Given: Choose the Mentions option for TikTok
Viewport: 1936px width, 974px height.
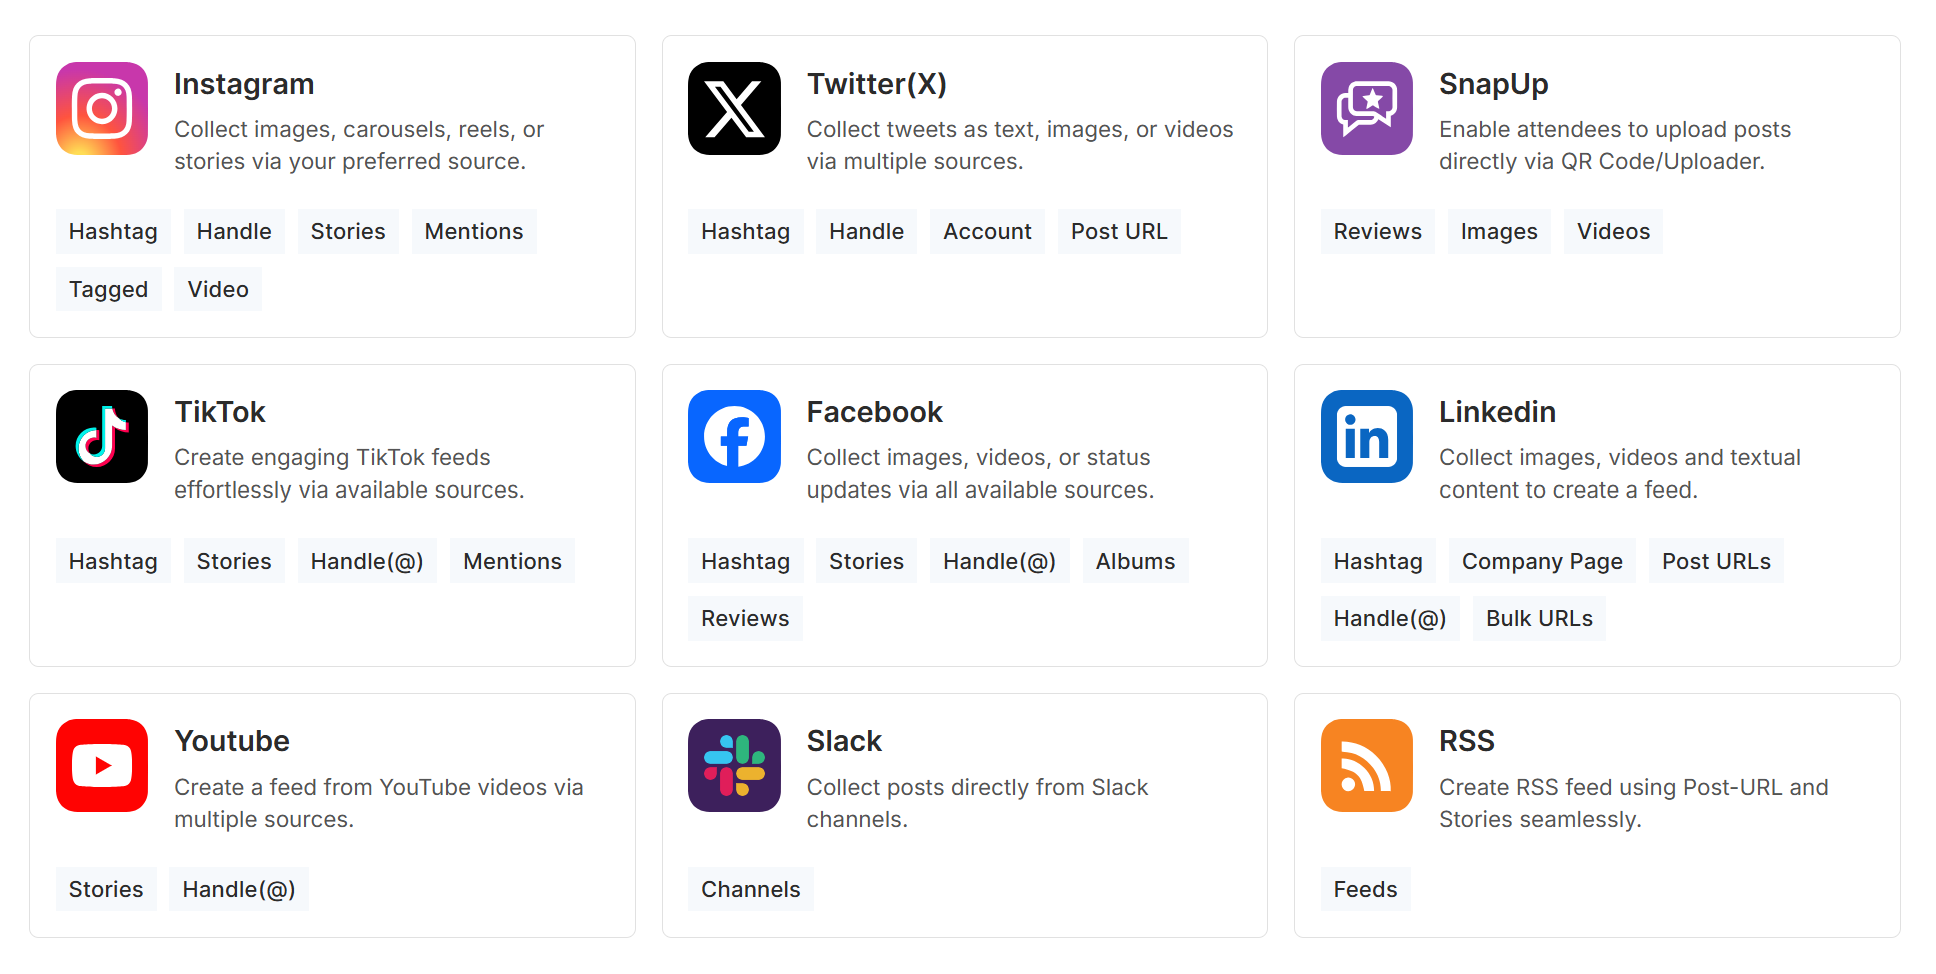Looking at the screenshot, I should [x=512, y=561].
